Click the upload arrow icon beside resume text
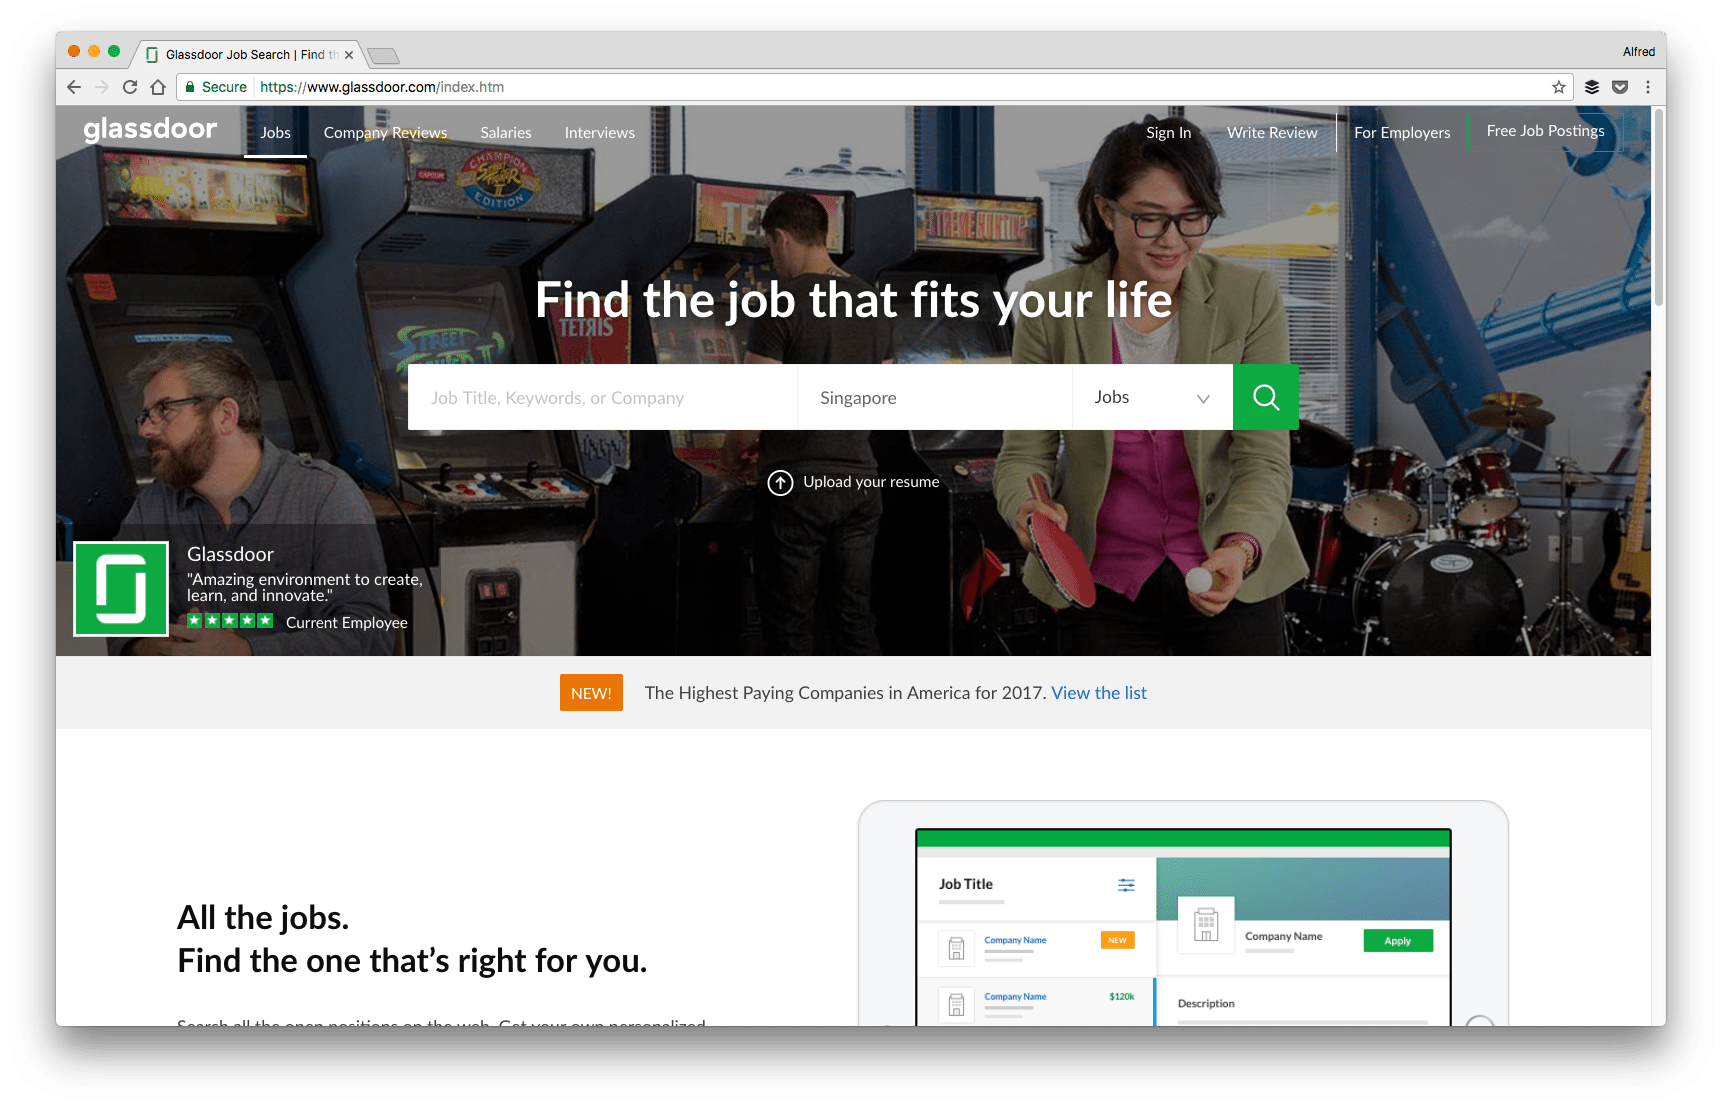 pos(781,482)
